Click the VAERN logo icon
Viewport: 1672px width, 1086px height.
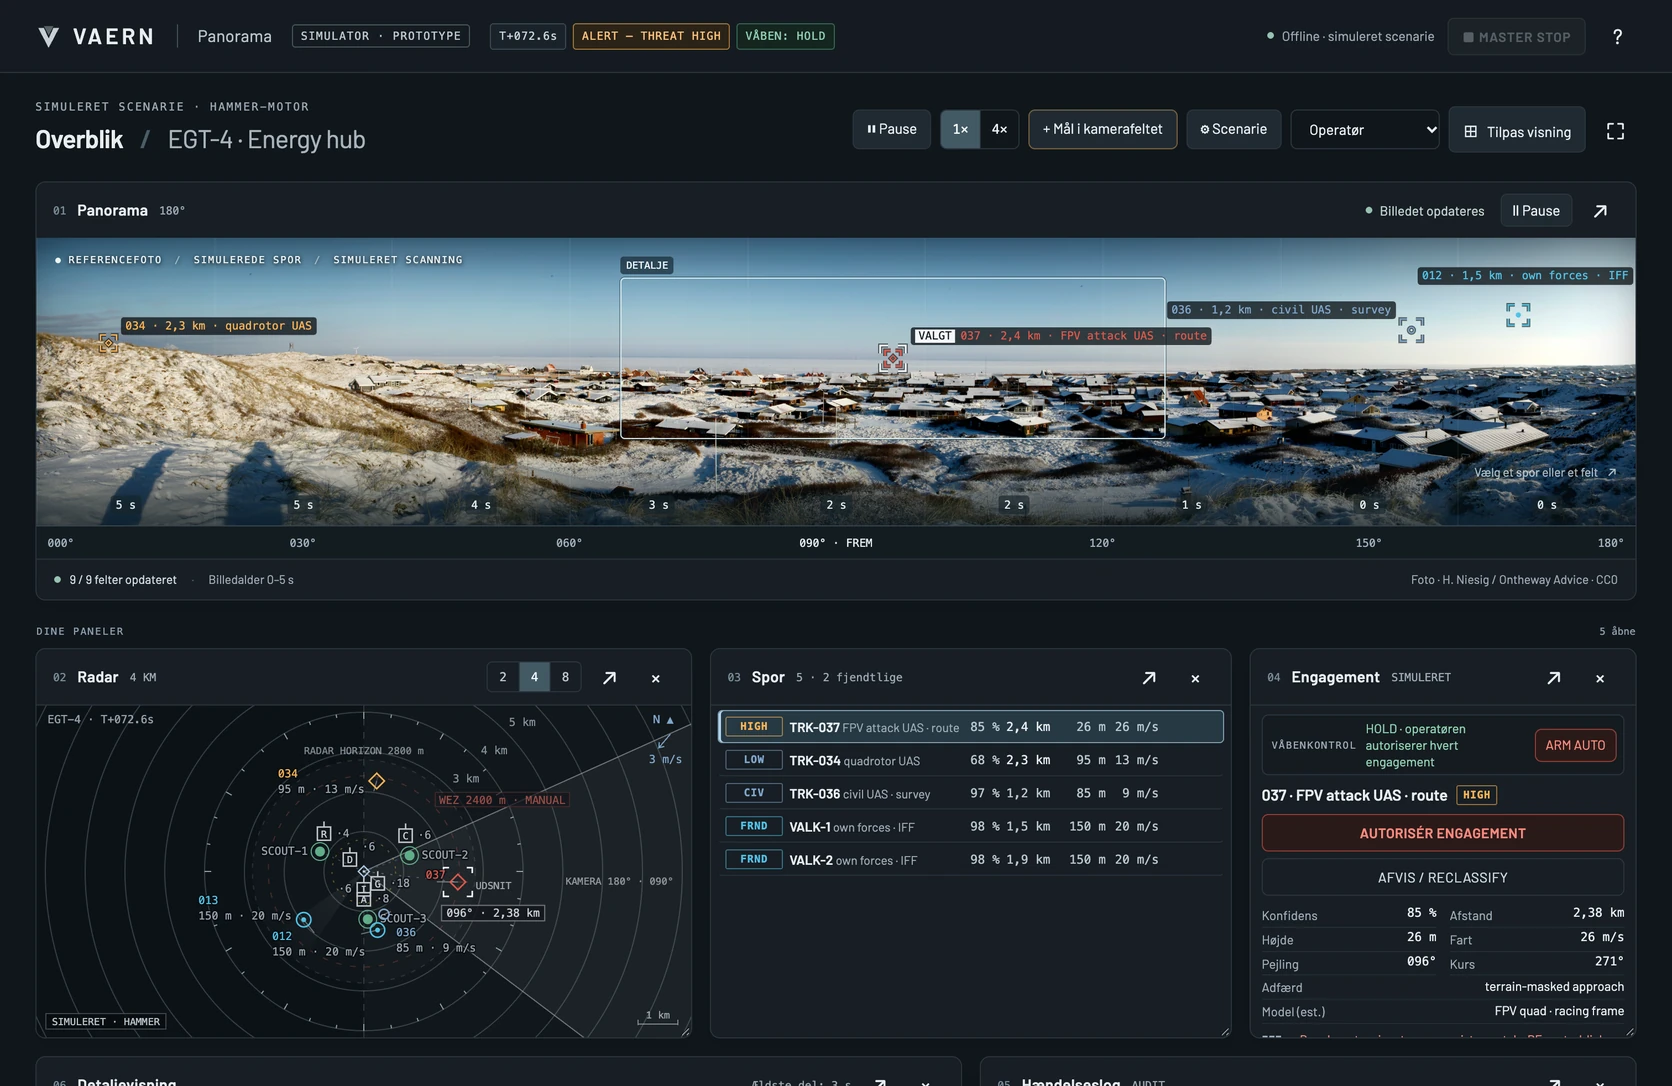point(48,37)
